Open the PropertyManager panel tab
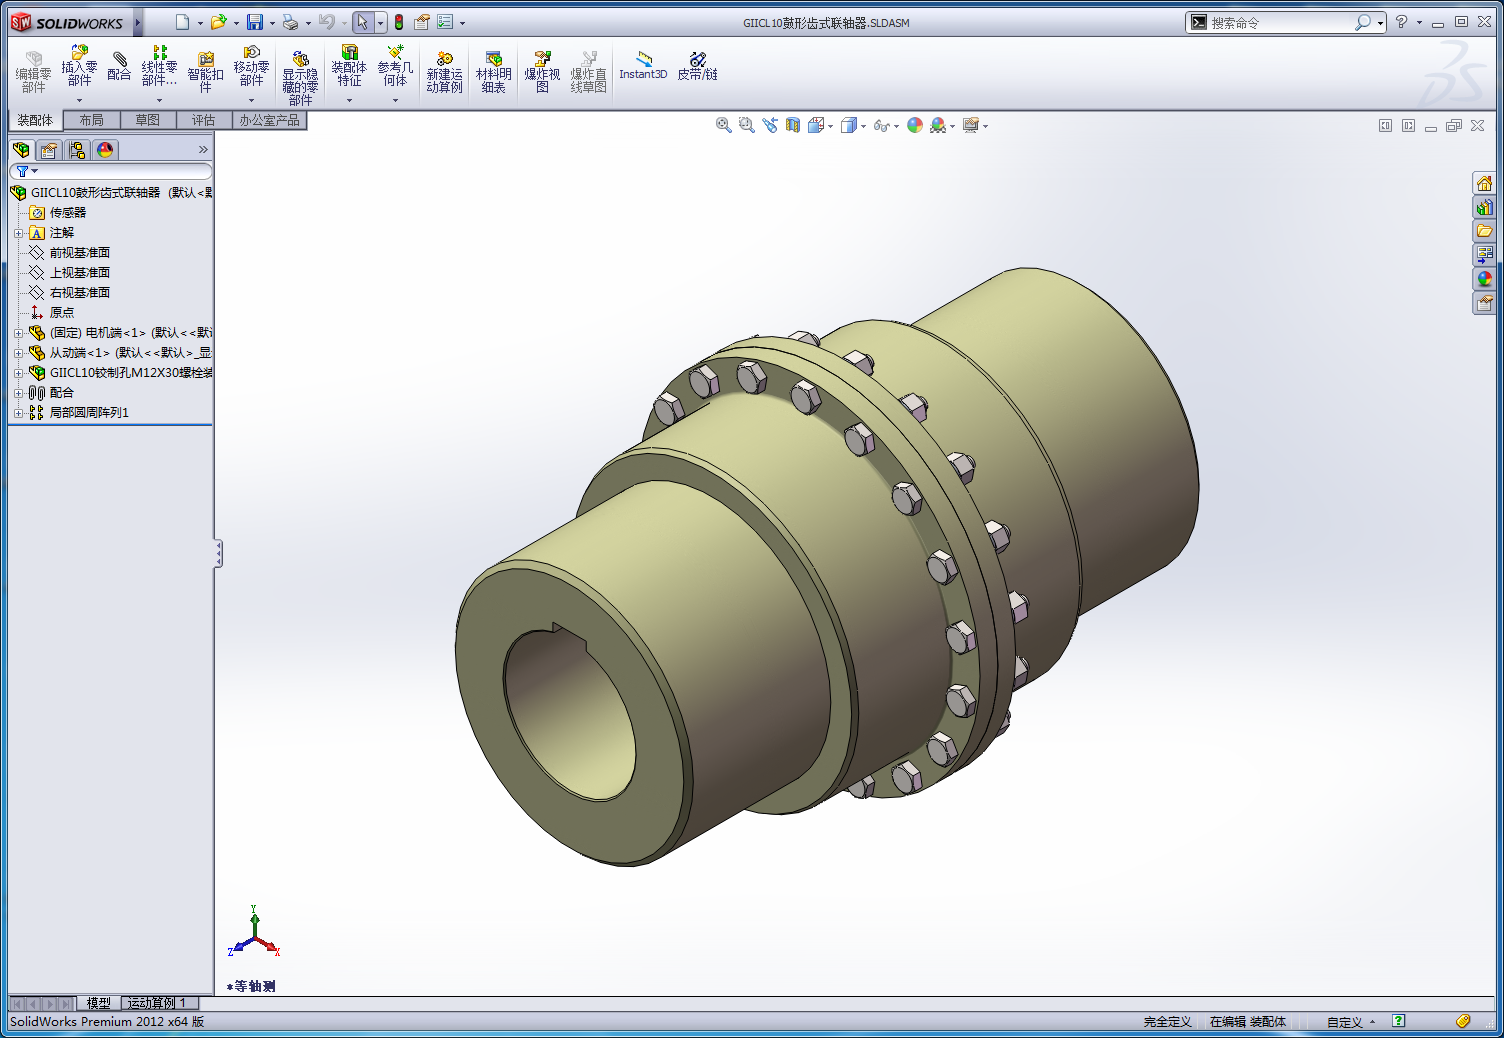 [49, 150]
